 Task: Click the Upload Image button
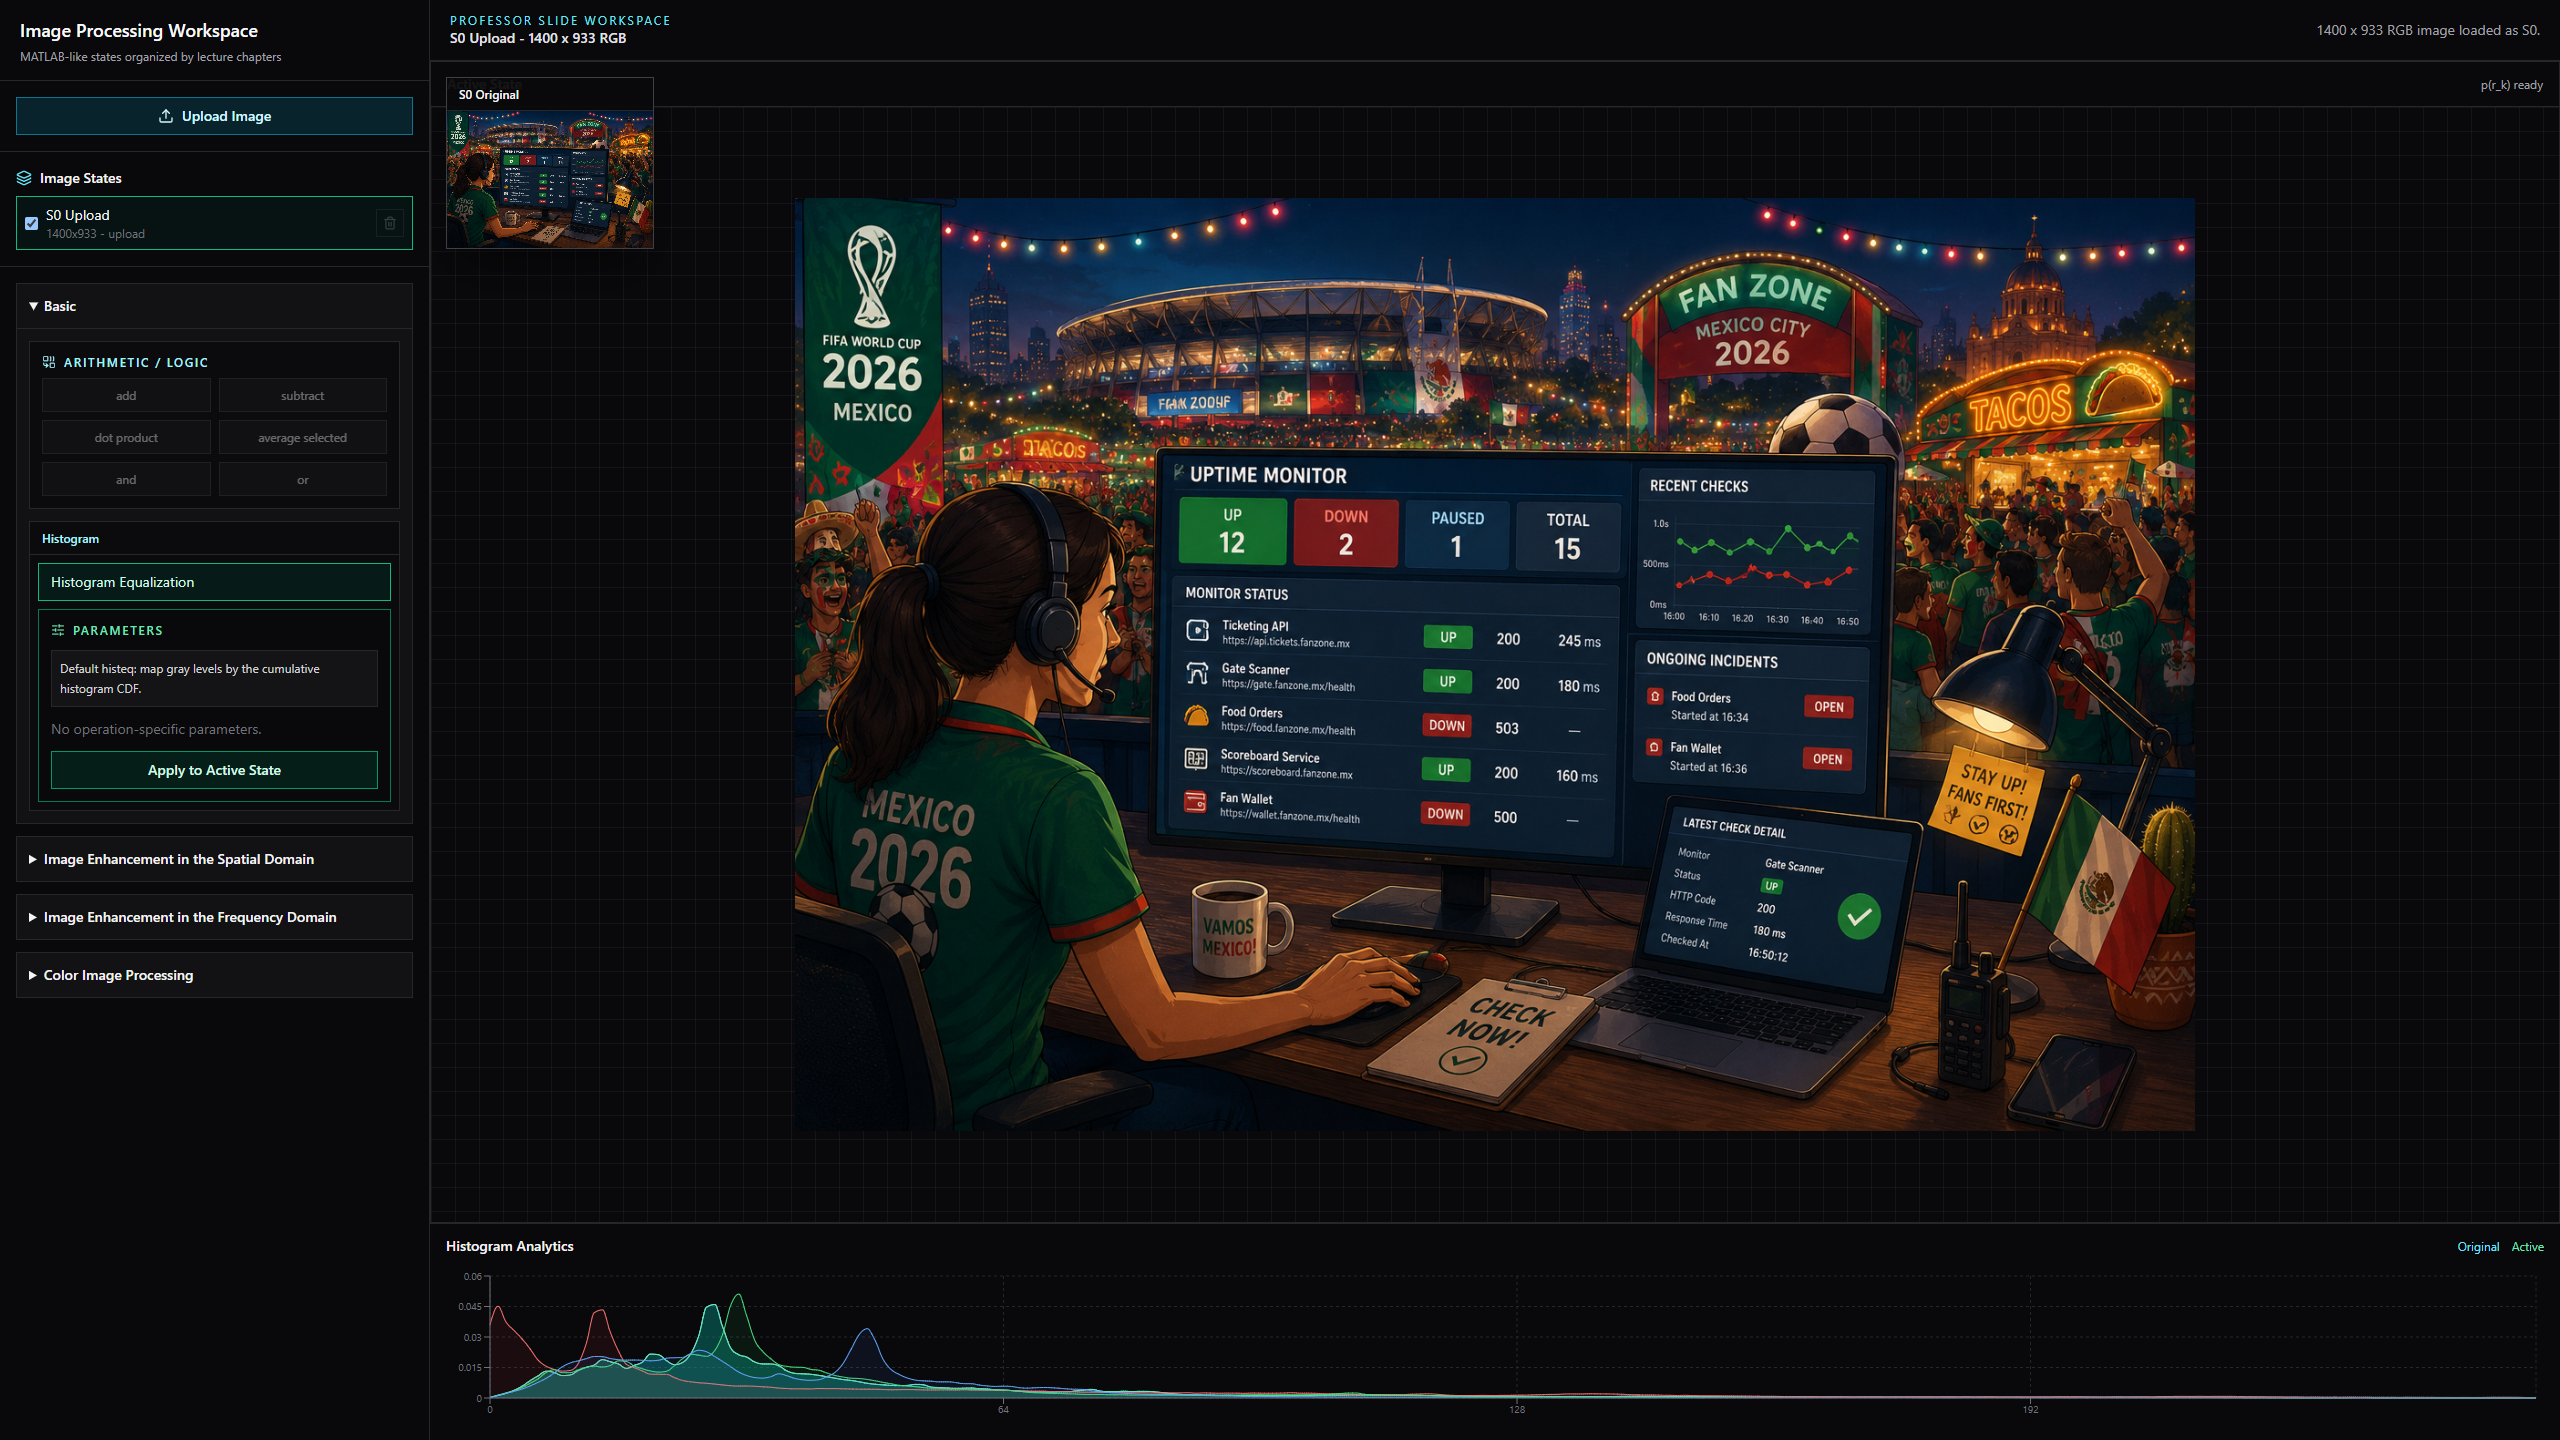tap(214, 116)
